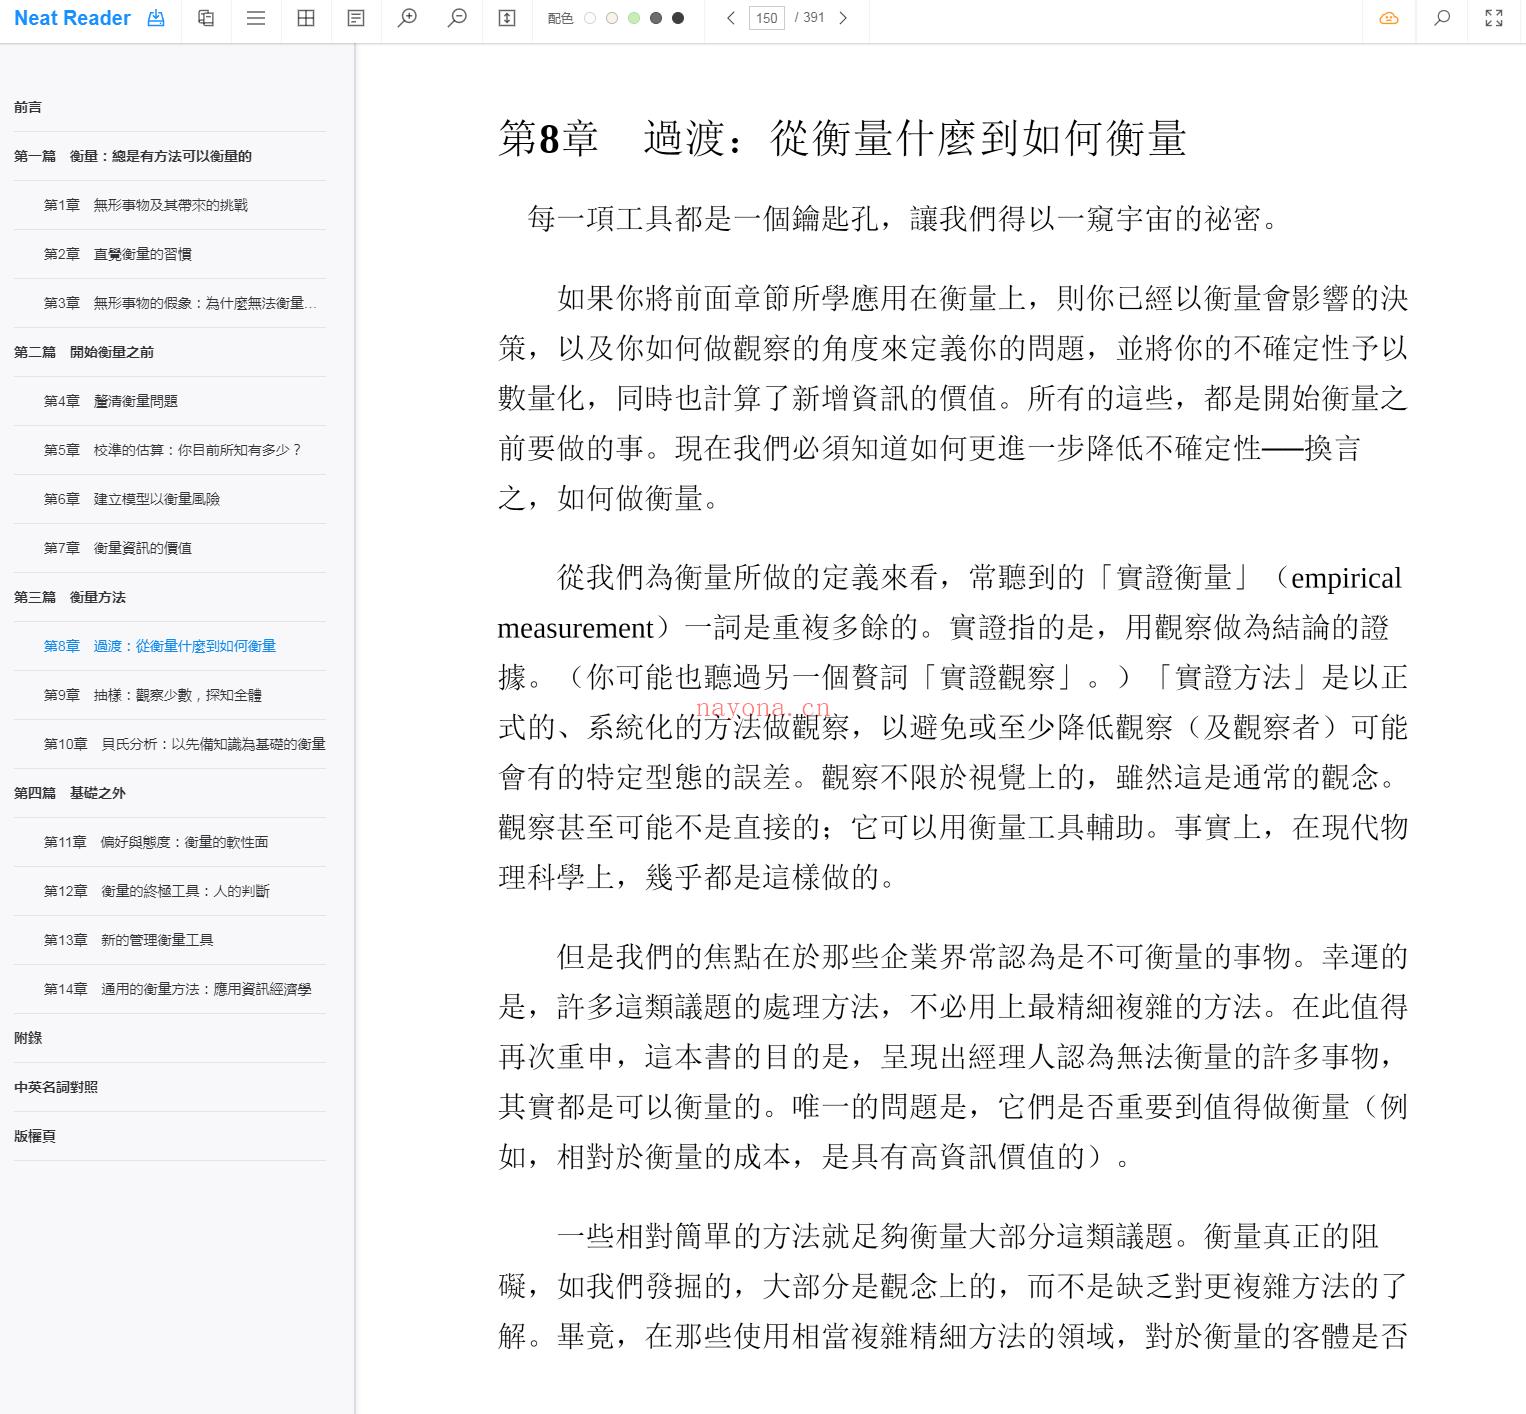Screen dimensions: 1526x1414
Task: Open the notes page icon
Action: point(356,18)
